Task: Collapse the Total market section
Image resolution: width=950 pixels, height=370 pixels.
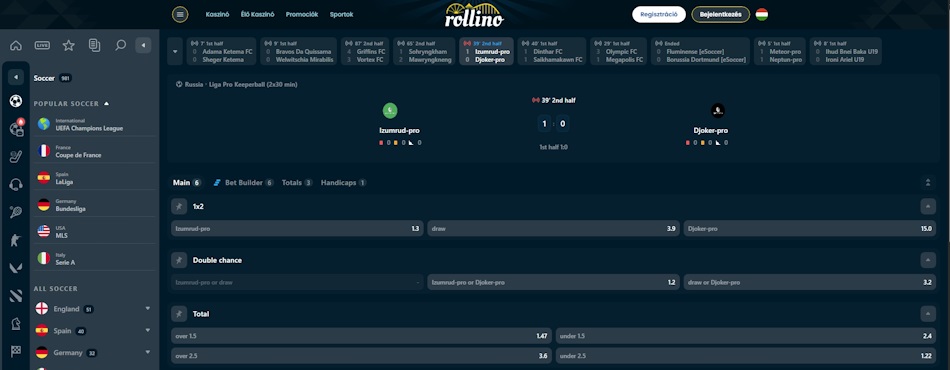Action: [x=928, y=314]
